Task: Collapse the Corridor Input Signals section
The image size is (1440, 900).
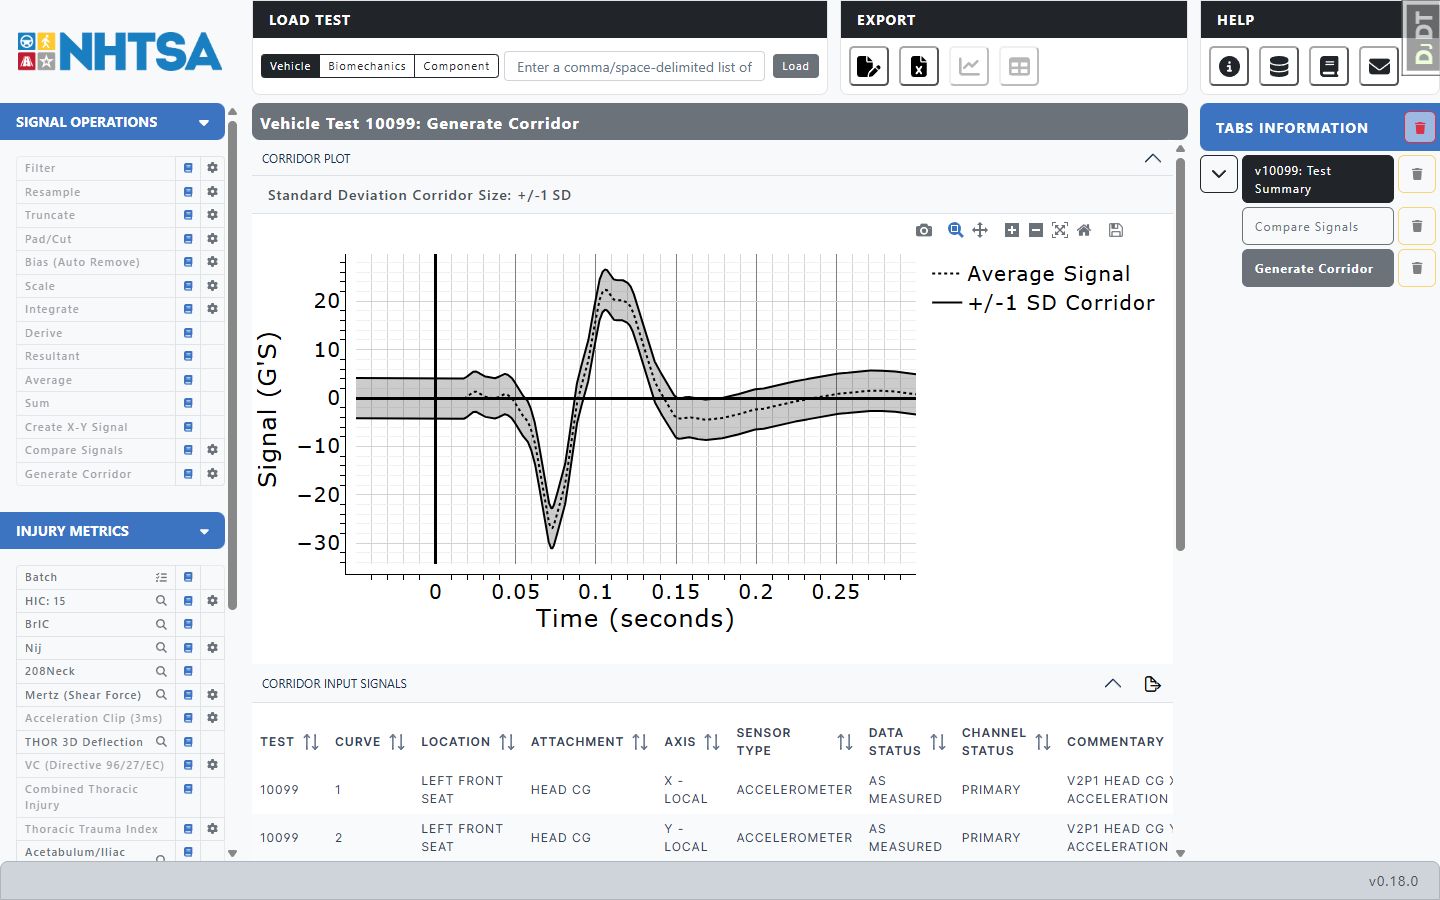Action: [1112, 684]
